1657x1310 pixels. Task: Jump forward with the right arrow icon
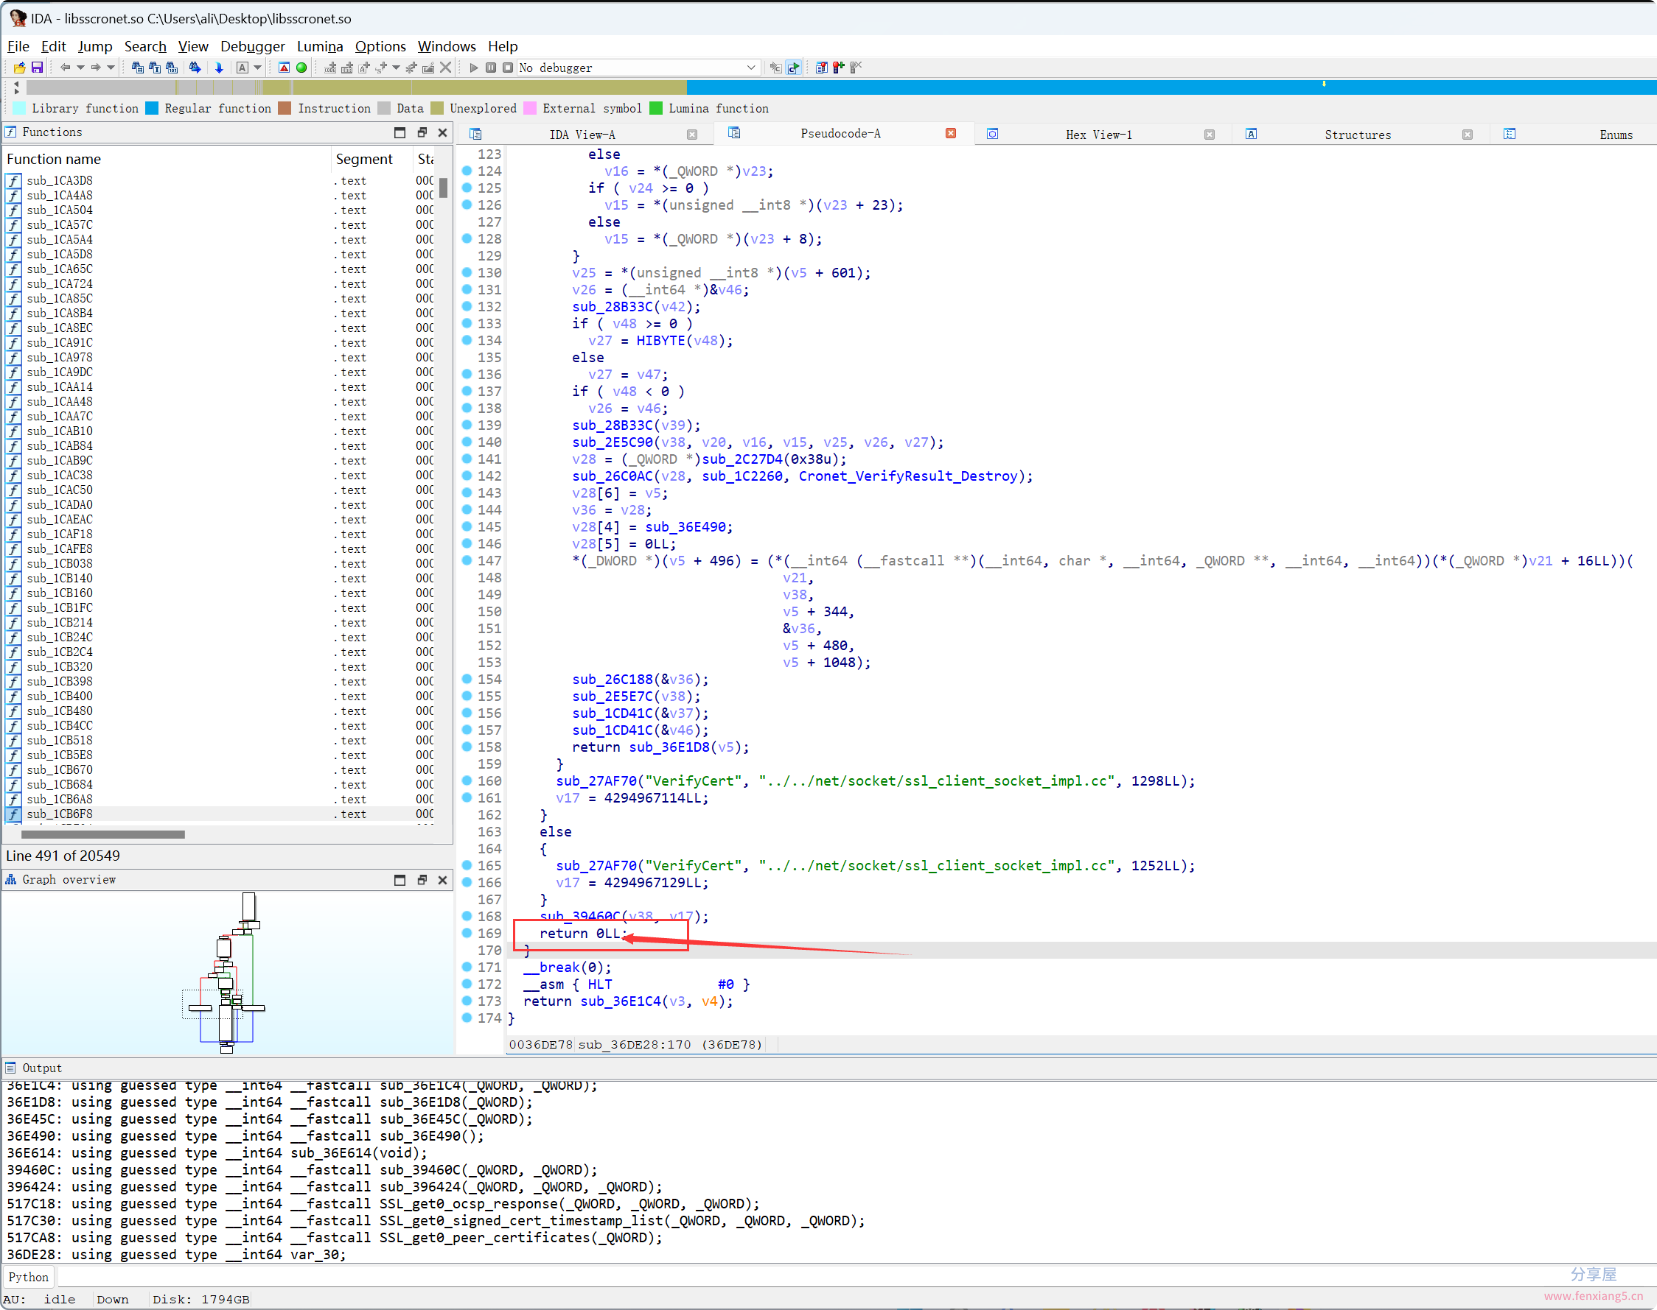(95, 68)
